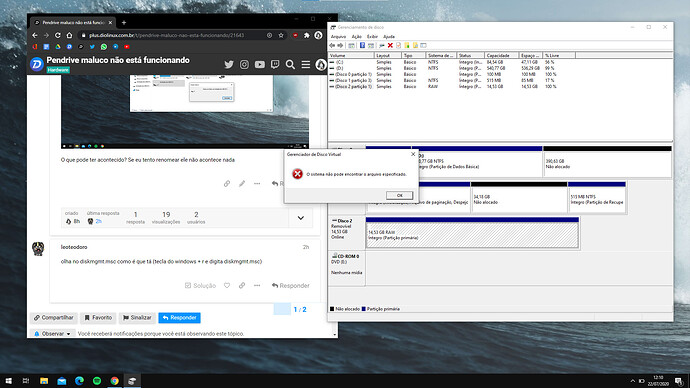
Task: Open Chrome from the taskbar
Action: click(x=114, y=381)
